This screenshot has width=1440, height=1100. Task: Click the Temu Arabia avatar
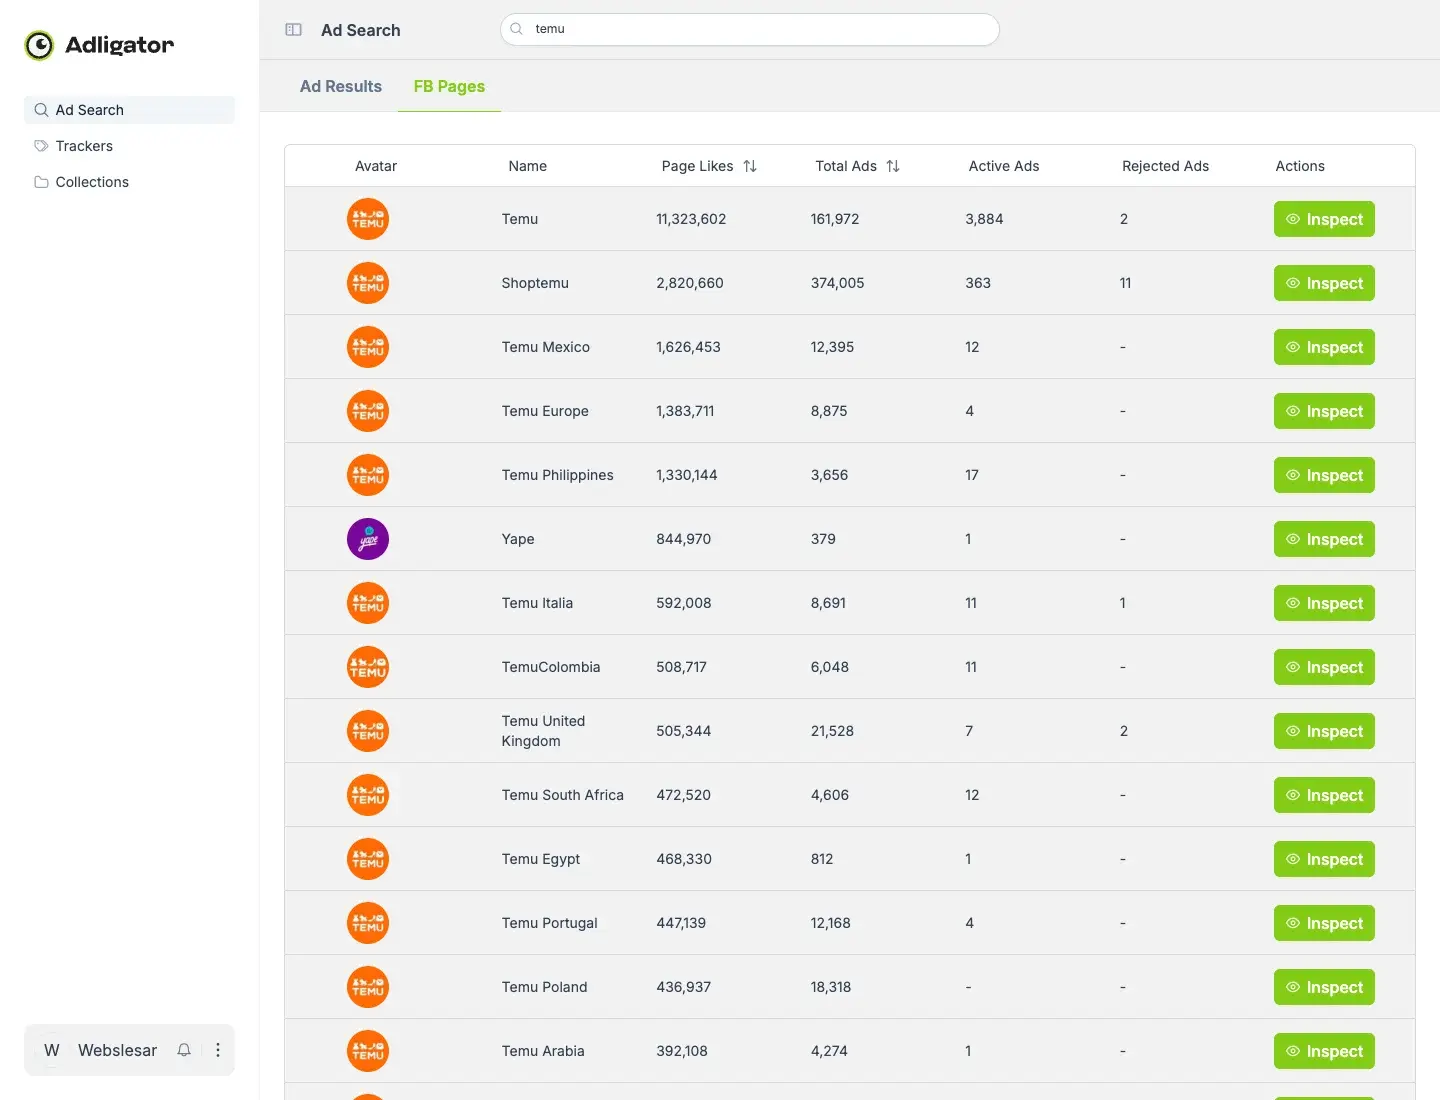[x=368, y=1051]
